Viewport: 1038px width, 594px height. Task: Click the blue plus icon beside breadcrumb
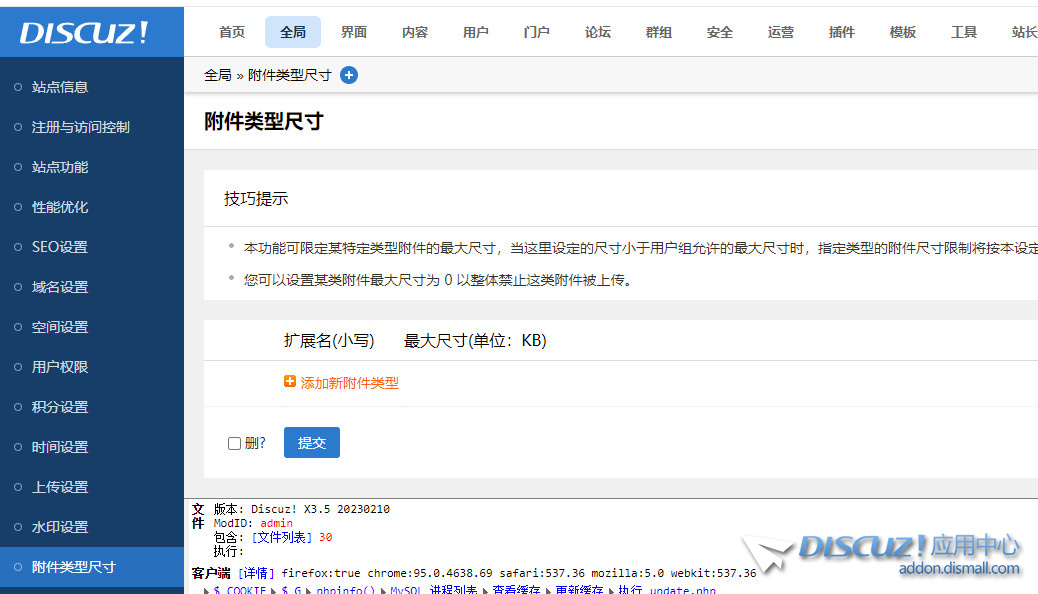349,75
